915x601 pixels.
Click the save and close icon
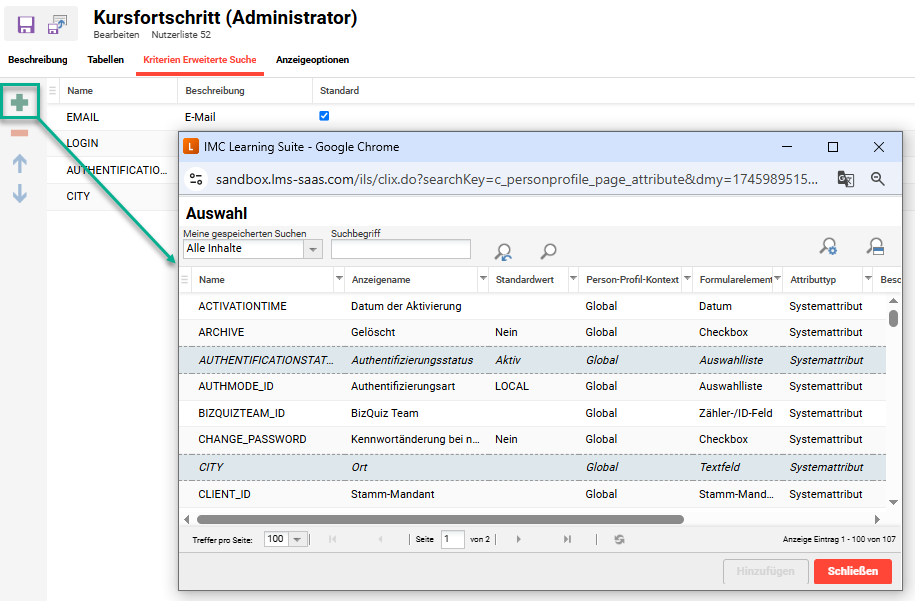coord(59,25)
